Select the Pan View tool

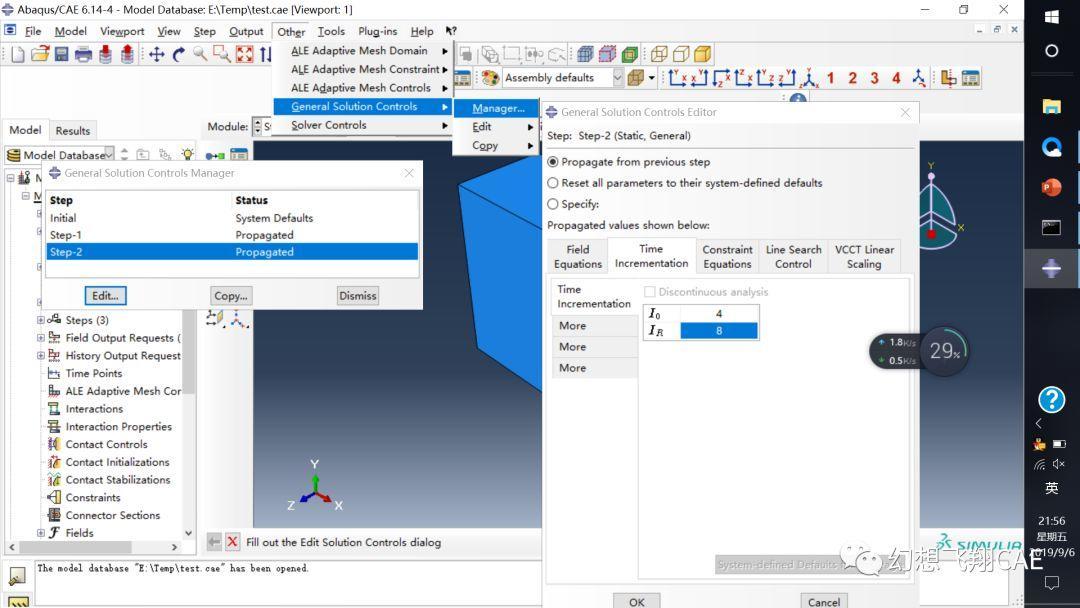156,54
